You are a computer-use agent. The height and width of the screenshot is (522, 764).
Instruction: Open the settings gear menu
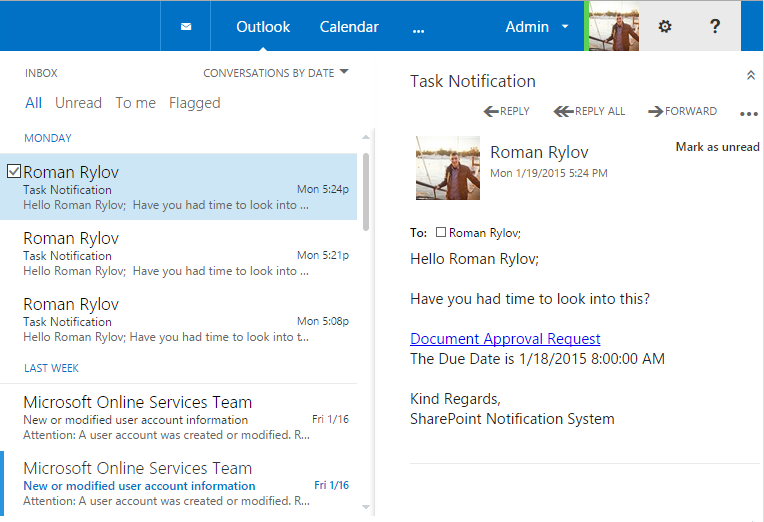point(665,27)
